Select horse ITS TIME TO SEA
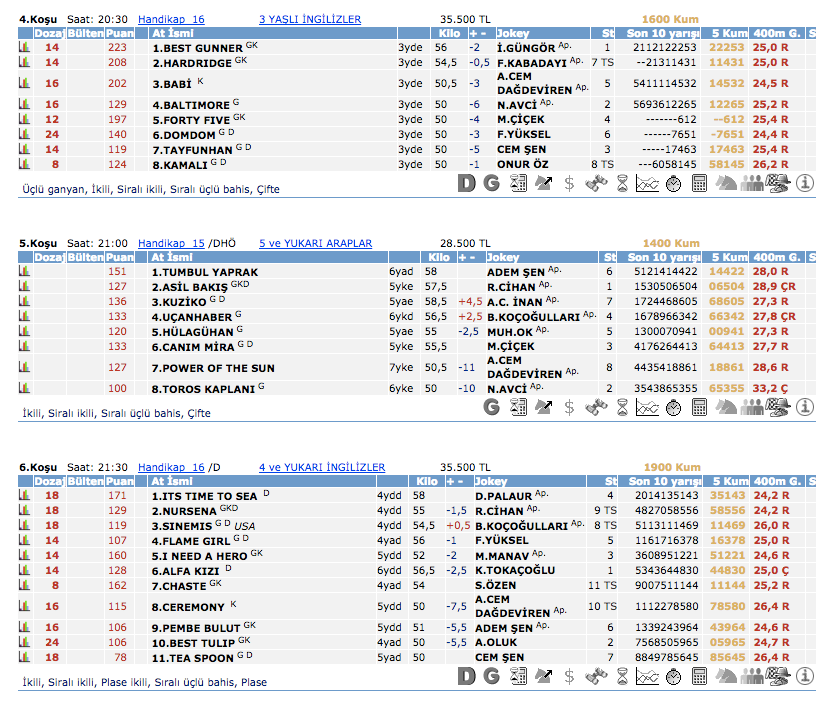 click(x=204, y=496)
